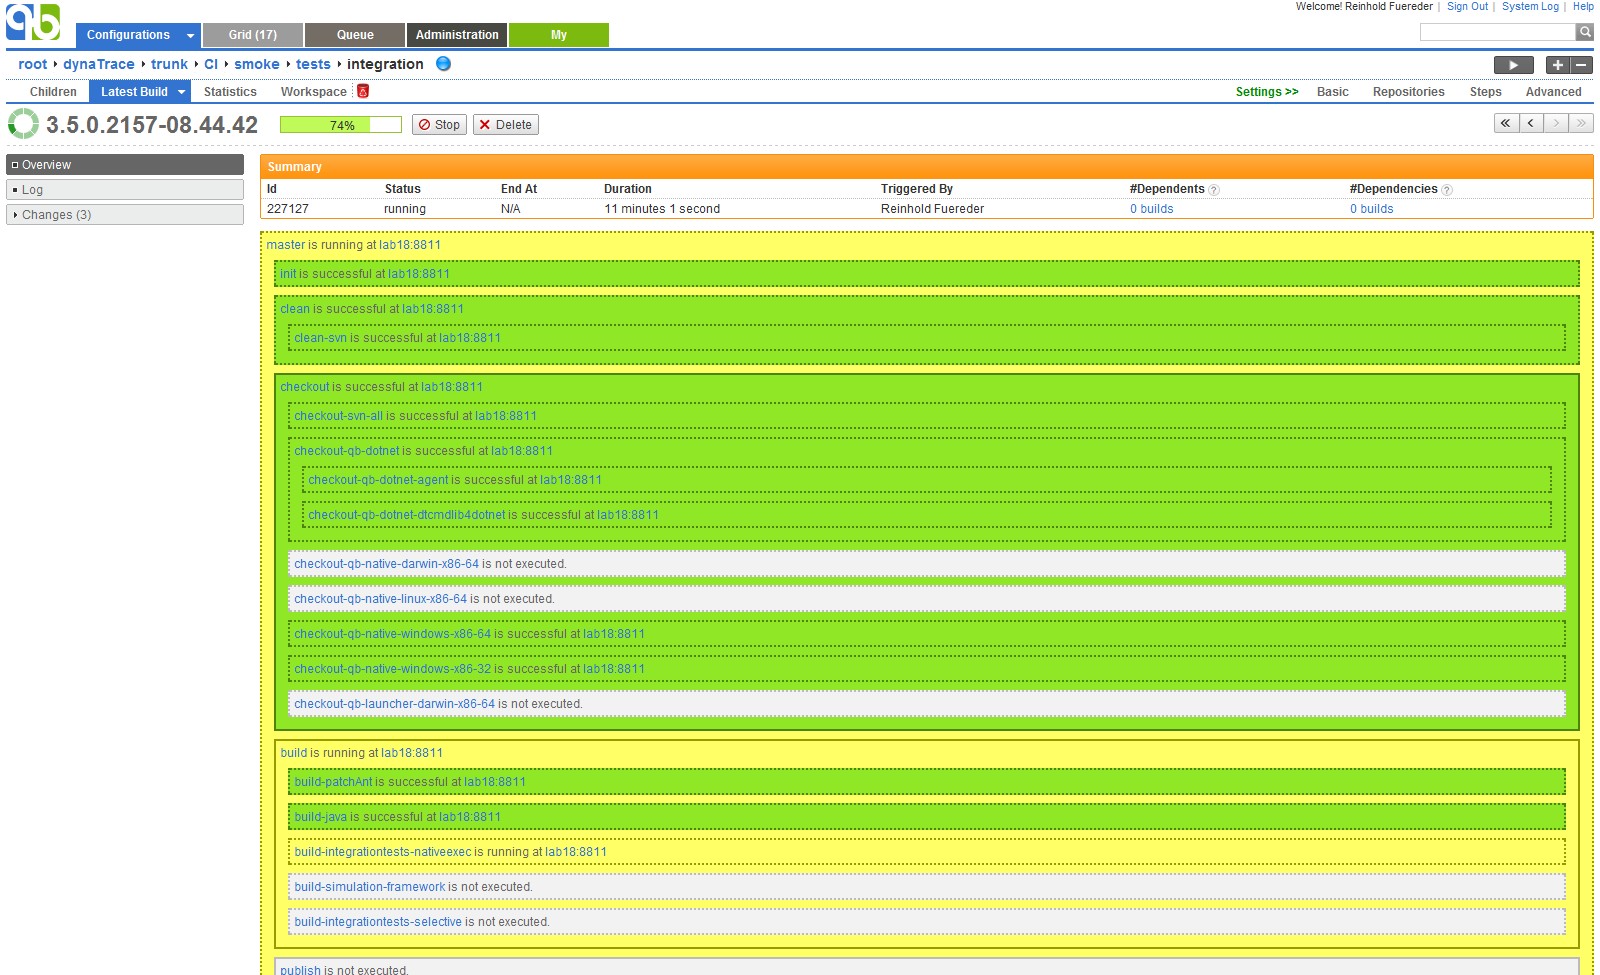This screenshot has height=975, width=1600.
Task: Click the plus icon button
Action: 1557,65
